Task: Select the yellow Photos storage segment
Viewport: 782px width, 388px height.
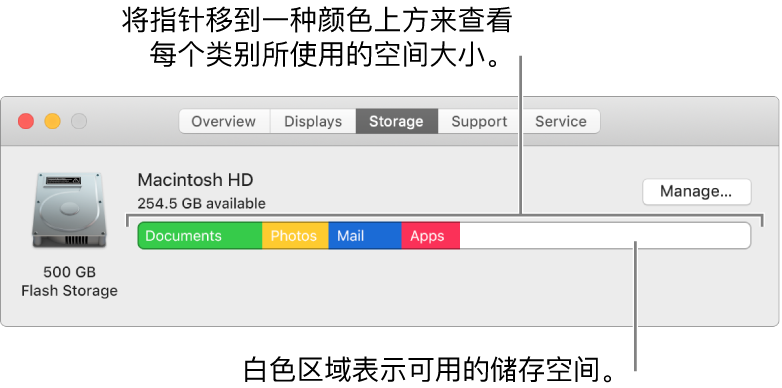Action: [295, 235]
